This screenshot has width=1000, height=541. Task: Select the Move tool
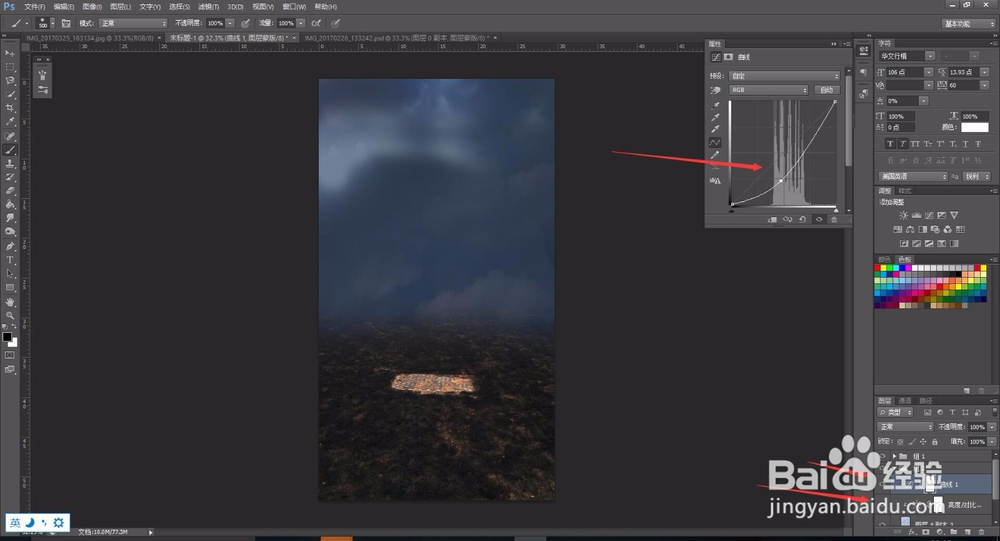click(x=10, y=53)
